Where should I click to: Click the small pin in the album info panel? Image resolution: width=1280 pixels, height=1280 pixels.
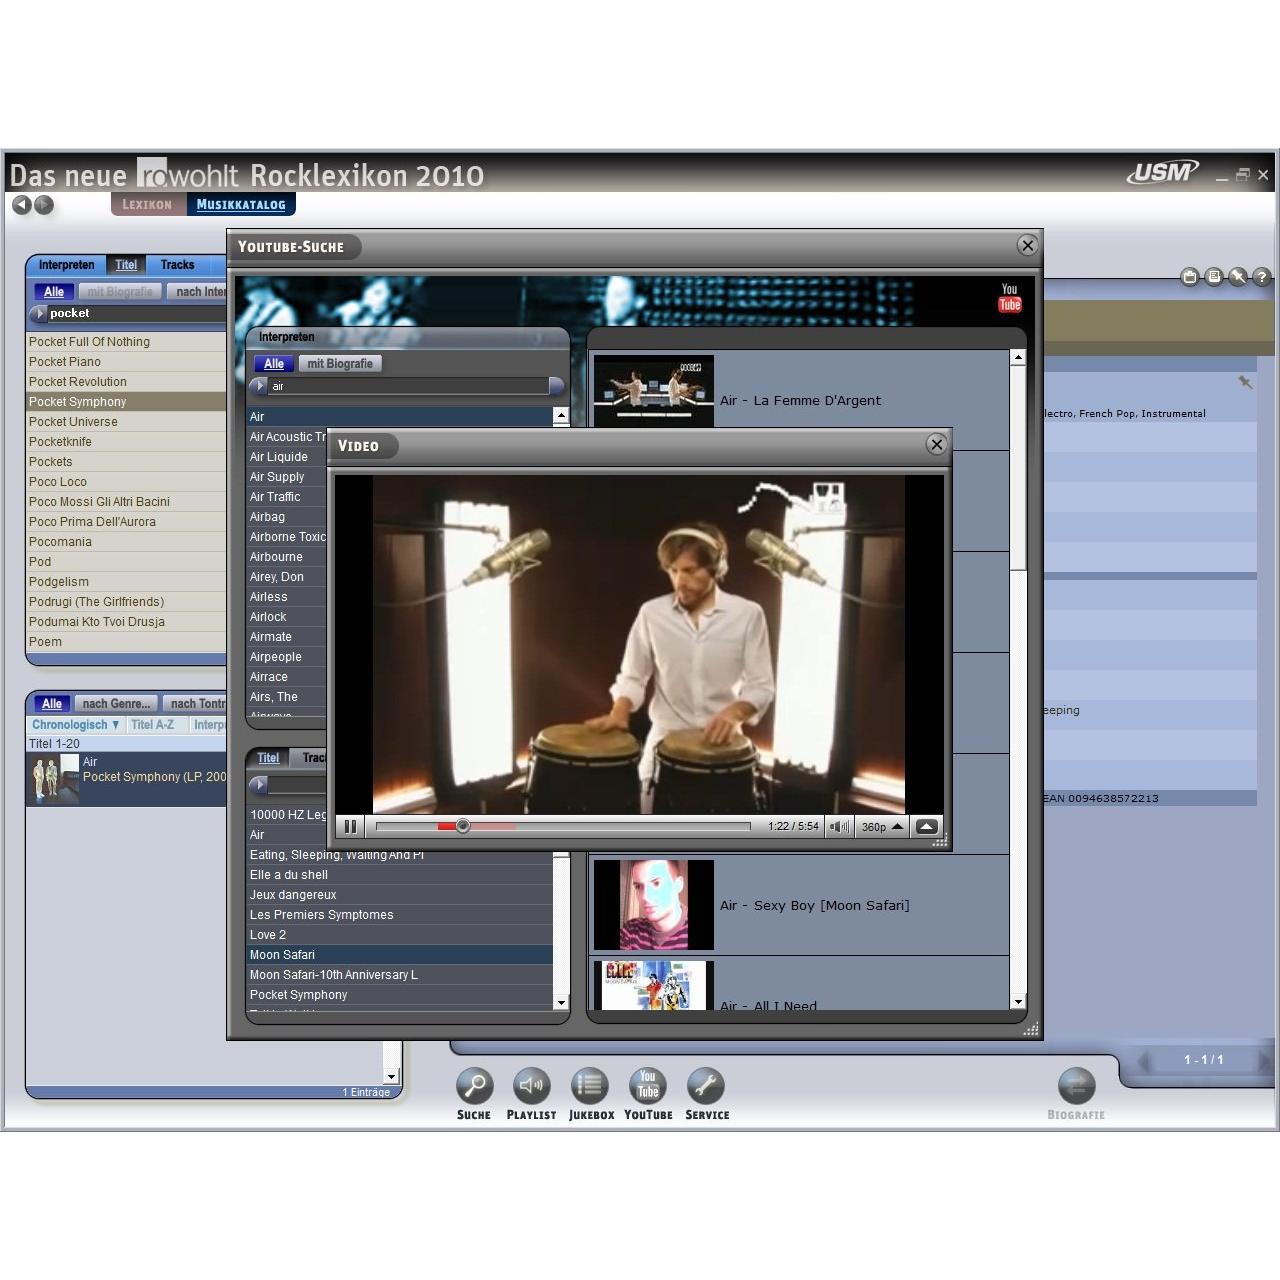click(x=1245, y=382)
